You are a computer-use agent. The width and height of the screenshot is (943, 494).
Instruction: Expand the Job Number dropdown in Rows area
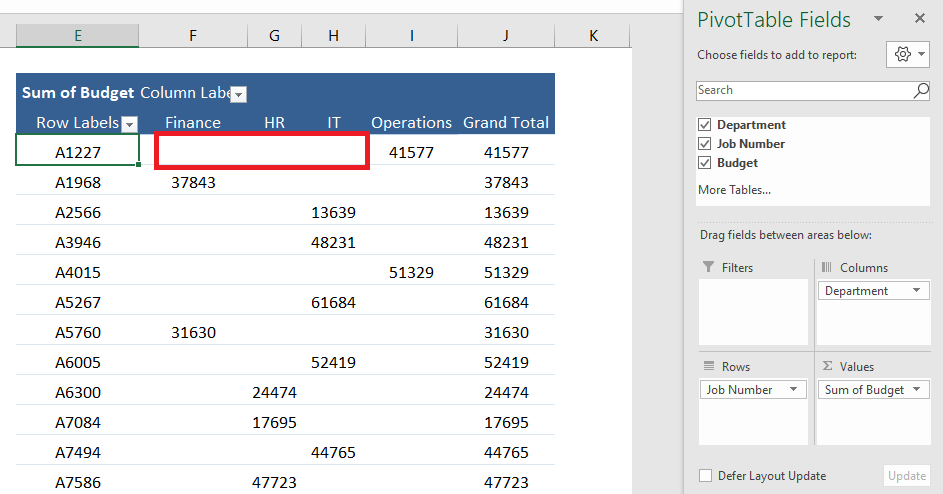(794, 389)
